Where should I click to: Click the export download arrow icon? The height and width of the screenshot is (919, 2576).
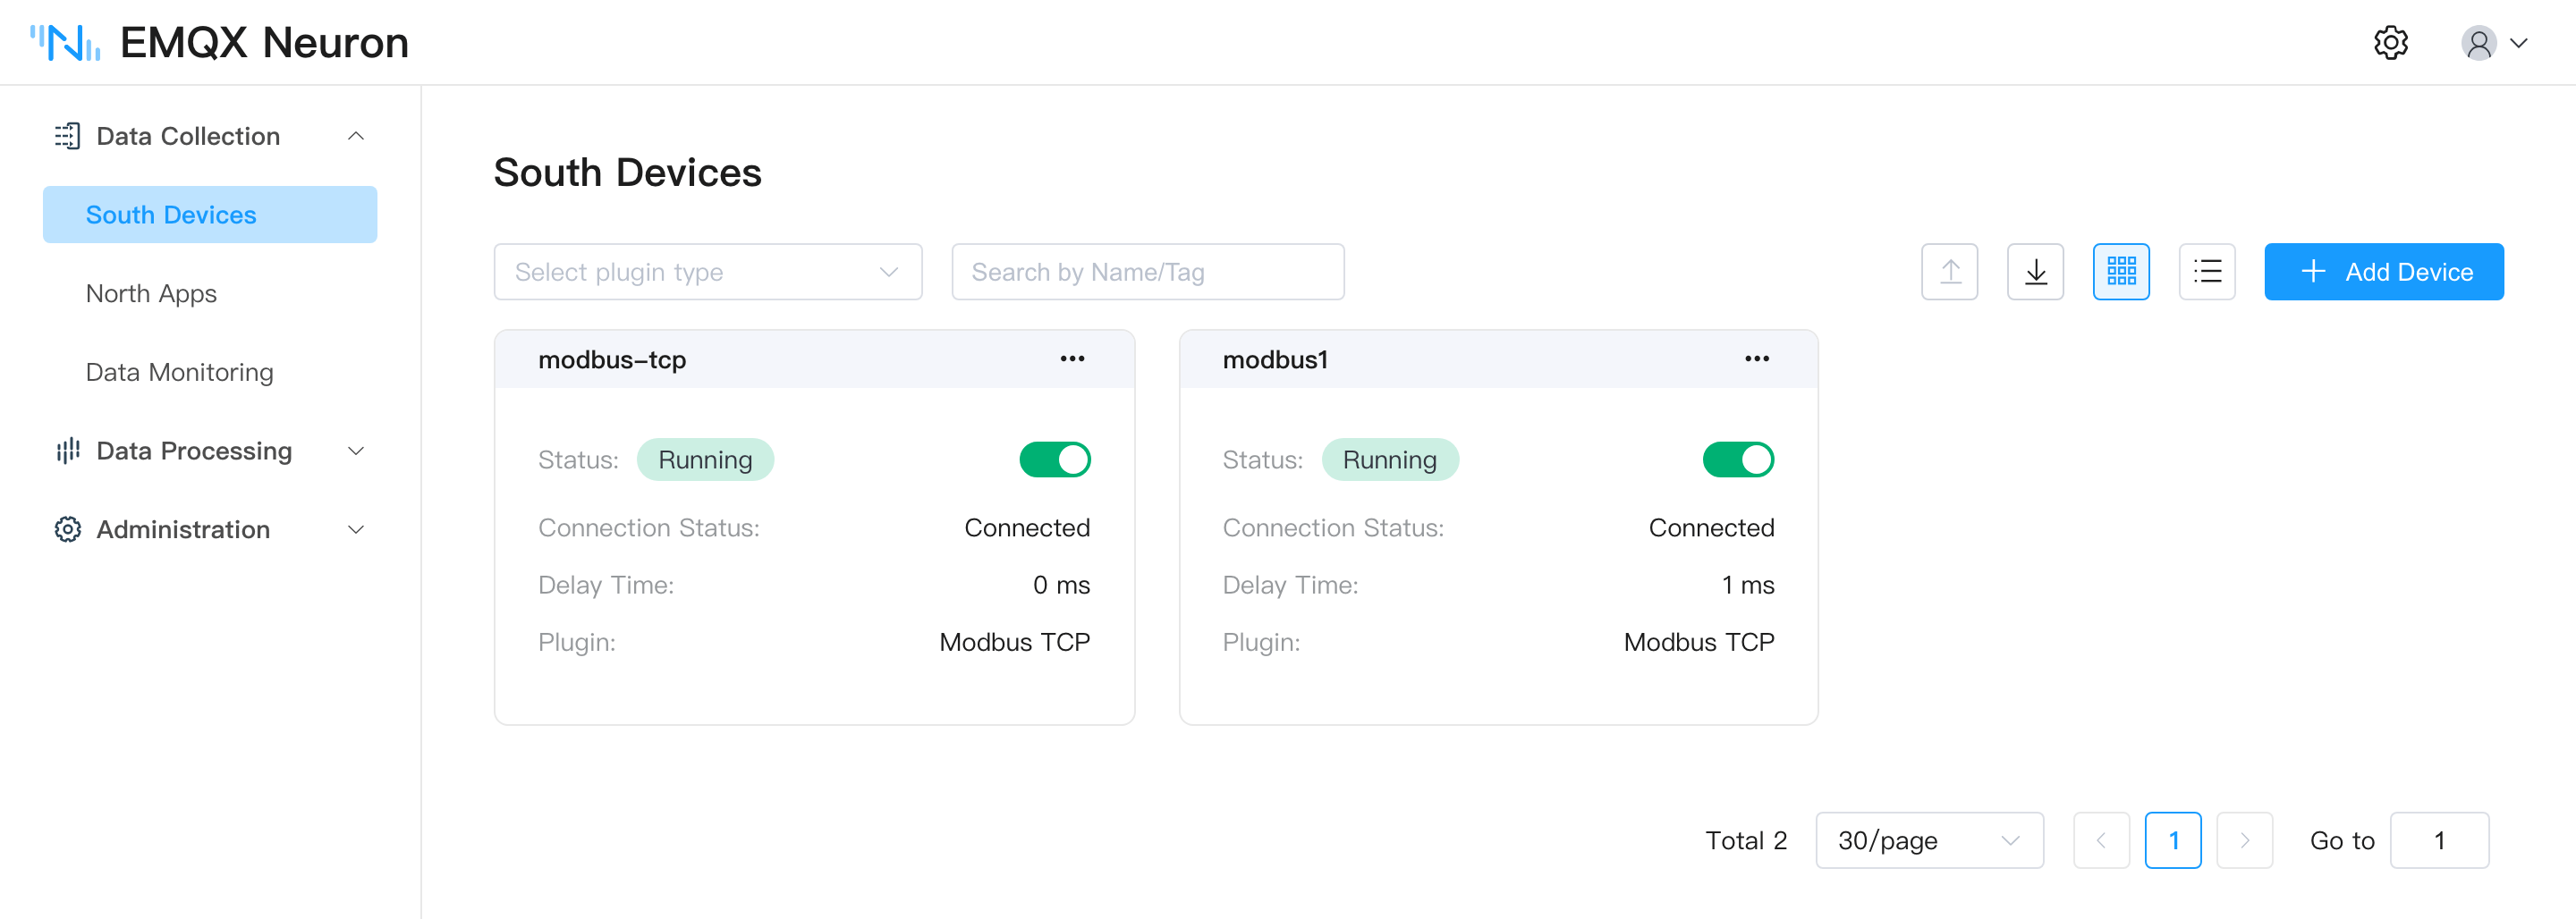click(2036, 272)
